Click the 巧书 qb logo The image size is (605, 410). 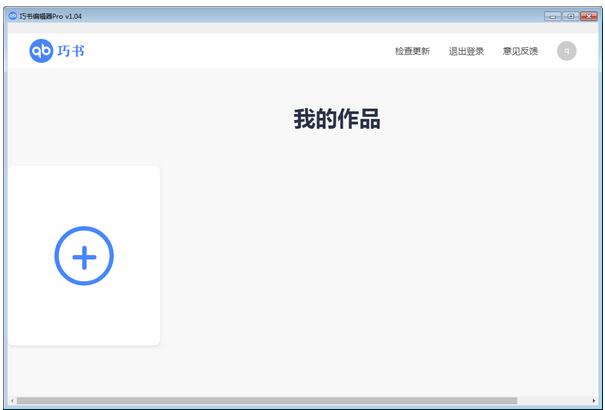[57, 51]
